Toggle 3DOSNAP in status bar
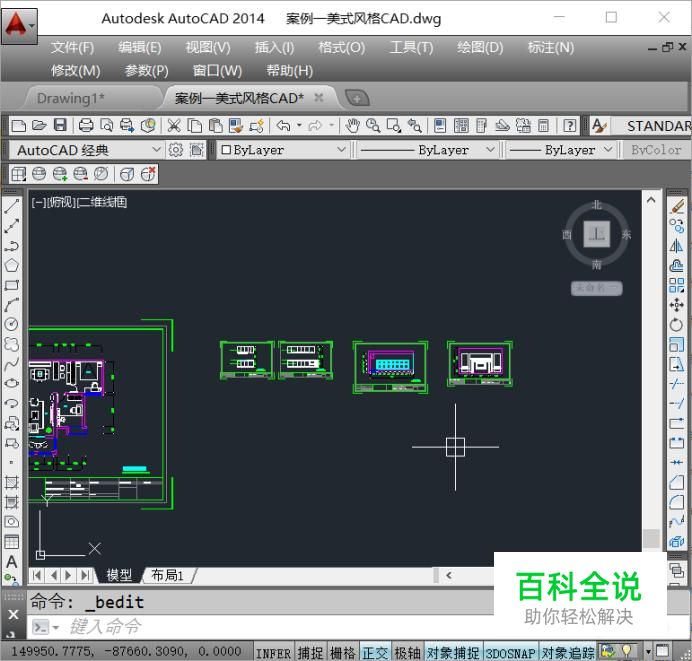This screenshot has height=661, width=692. 511,653
